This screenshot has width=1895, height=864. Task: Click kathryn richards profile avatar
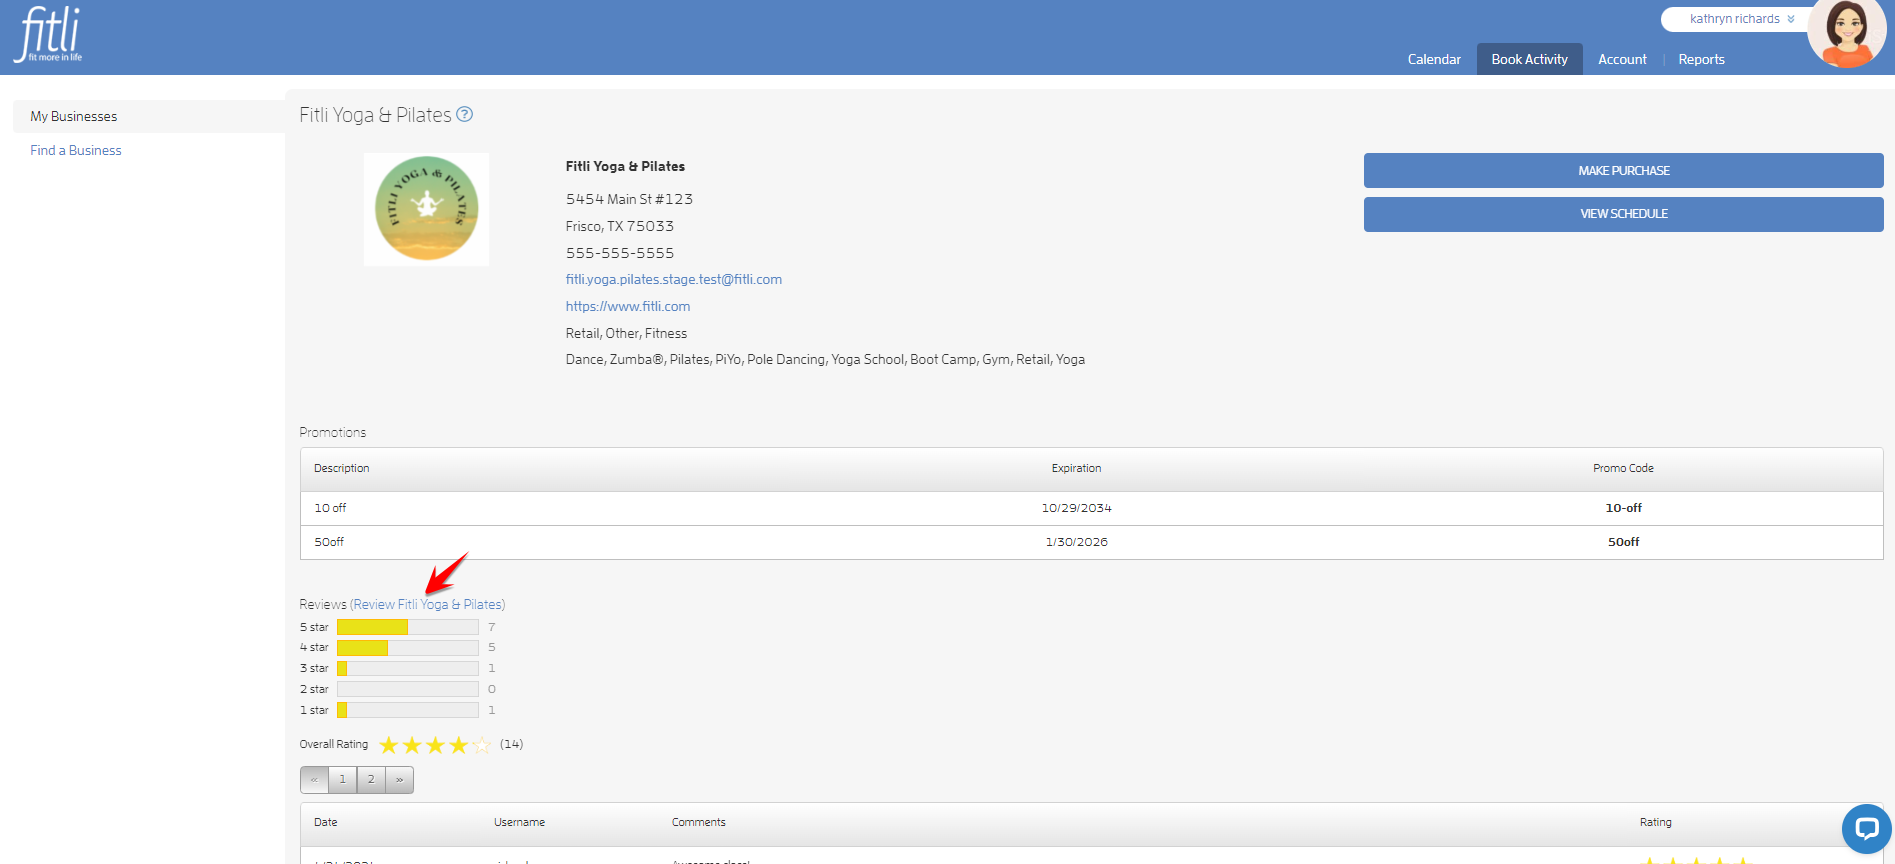(1846, 32)
